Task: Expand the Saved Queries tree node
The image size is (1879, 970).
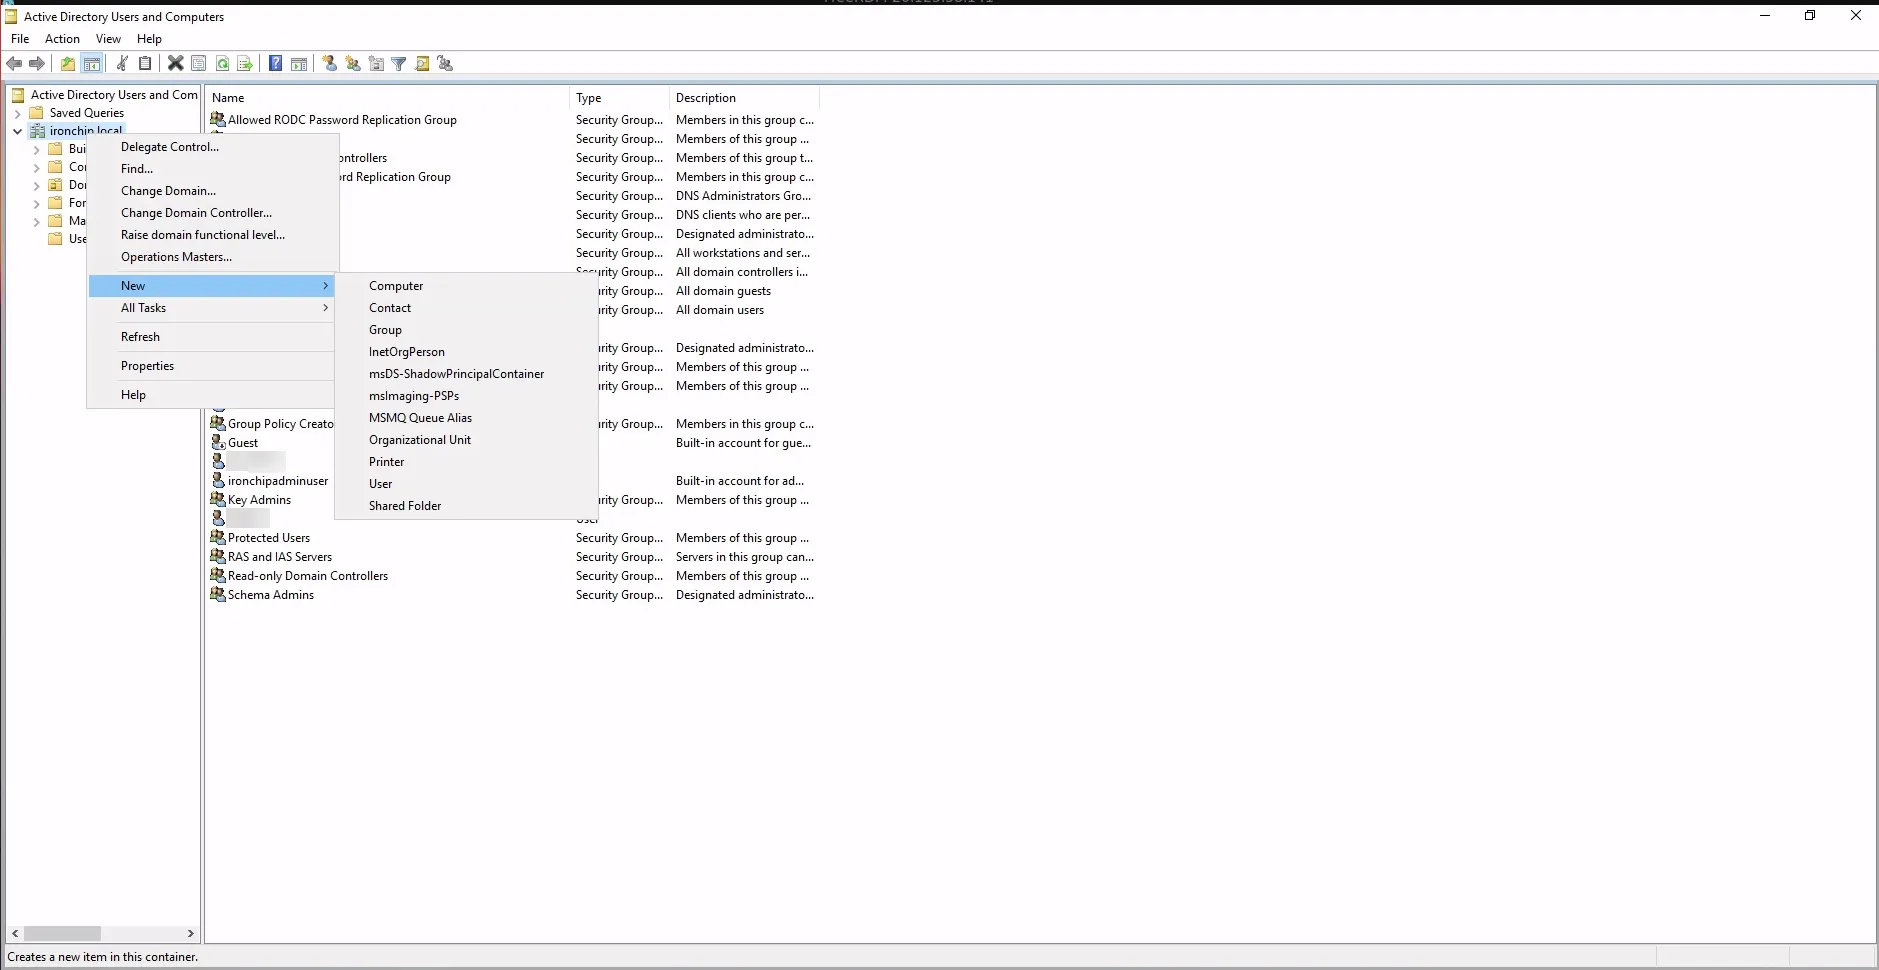Action: tap(17, 113)
